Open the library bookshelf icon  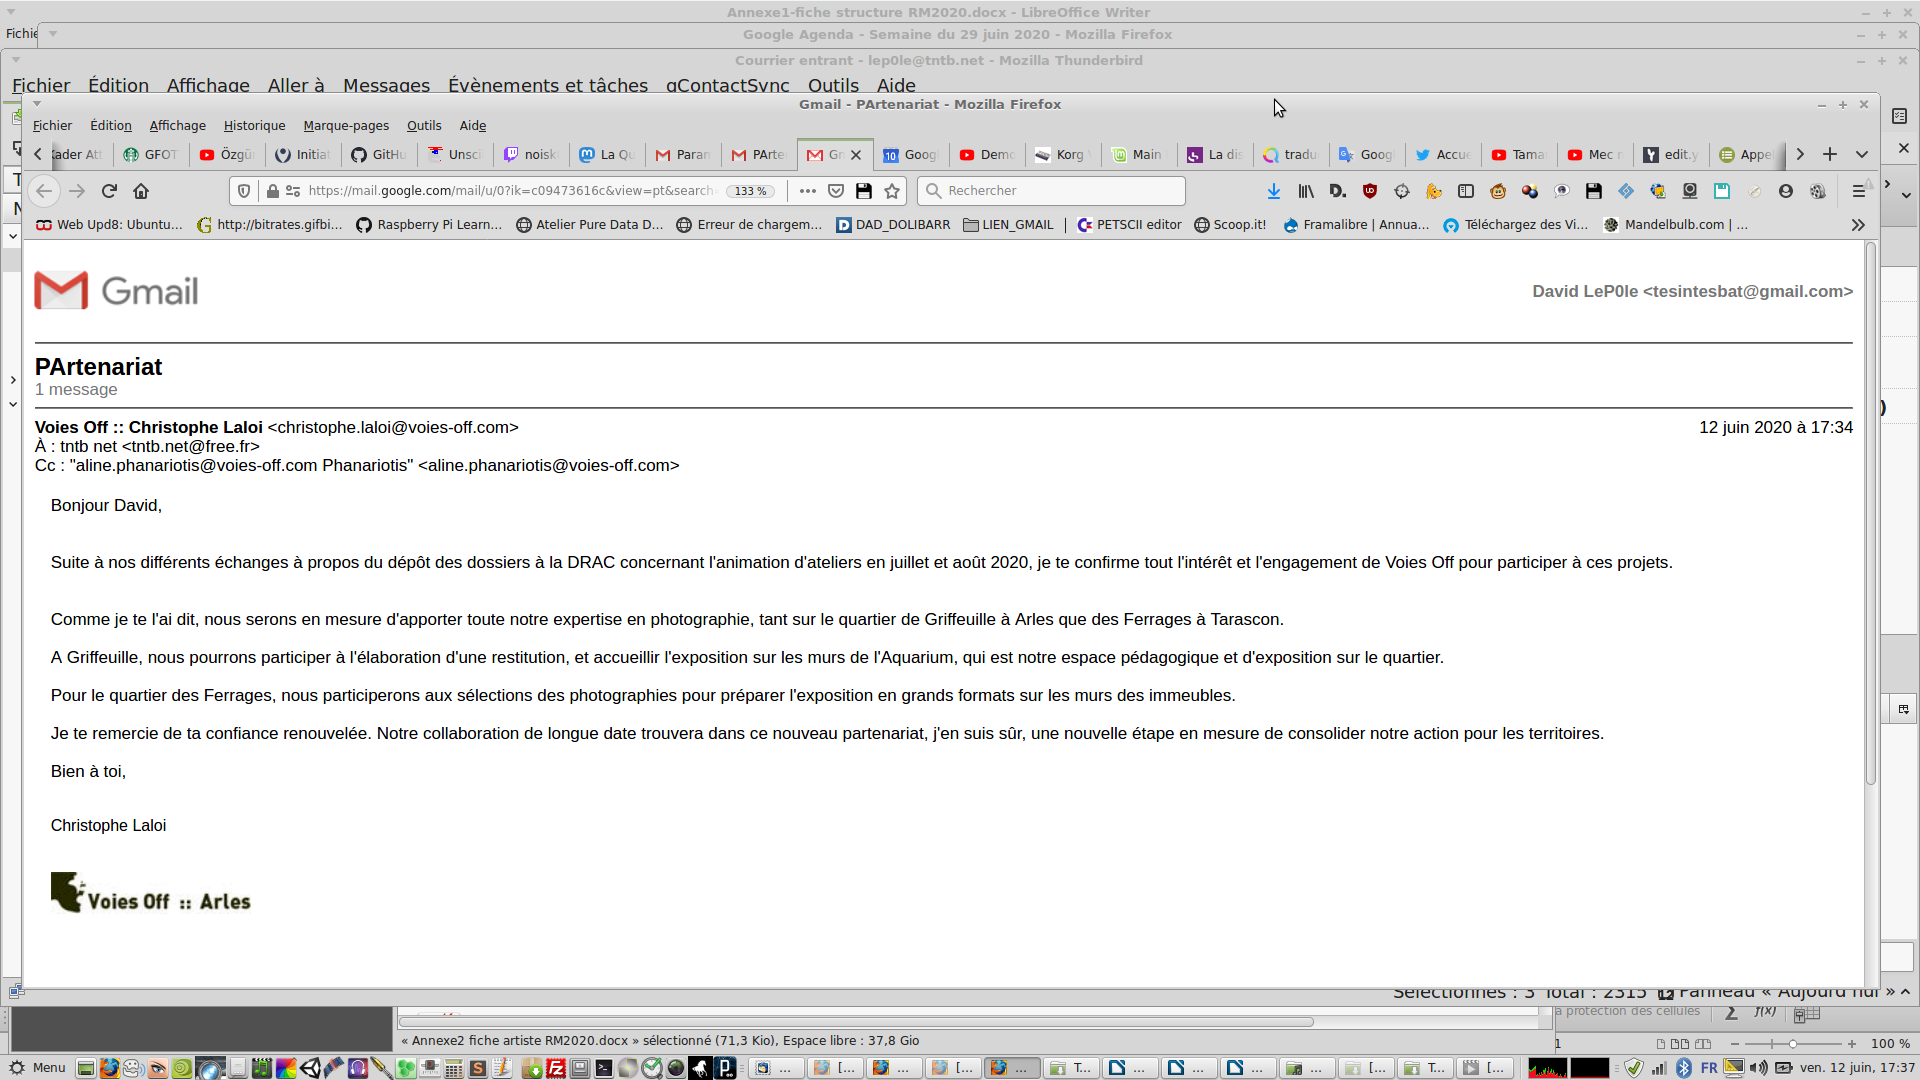[x=1306, y=191]
